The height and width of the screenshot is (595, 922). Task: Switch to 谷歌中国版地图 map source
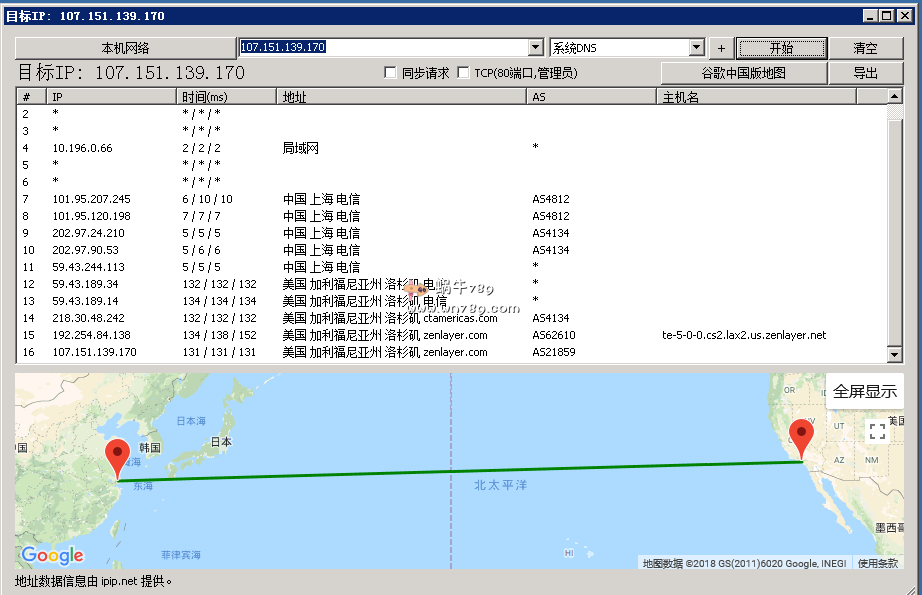(x=743, y=73)
